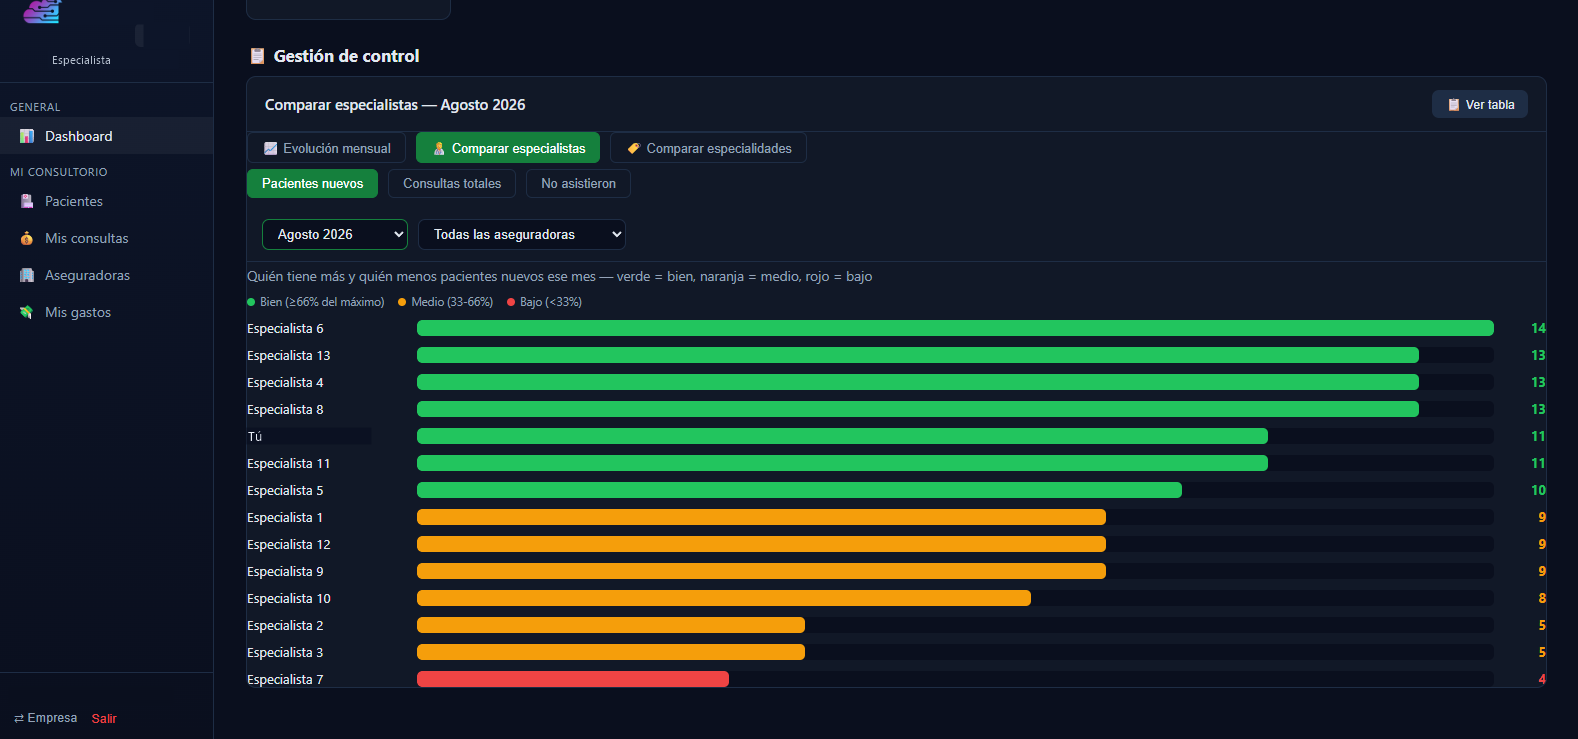This screenshot has width=1578, height=739.
Task: Click the orange Medio legend dot
Action: (x=402, y=302)
